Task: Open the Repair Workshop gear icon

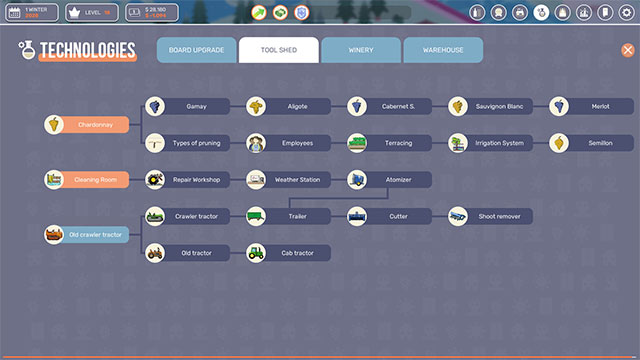Action: 155,180
